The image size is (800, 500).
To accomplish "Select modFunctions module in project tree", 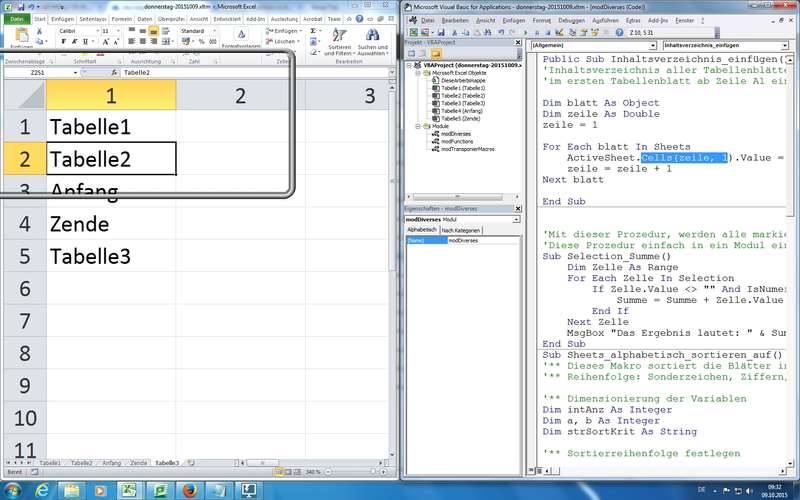I will coord(456,141).
